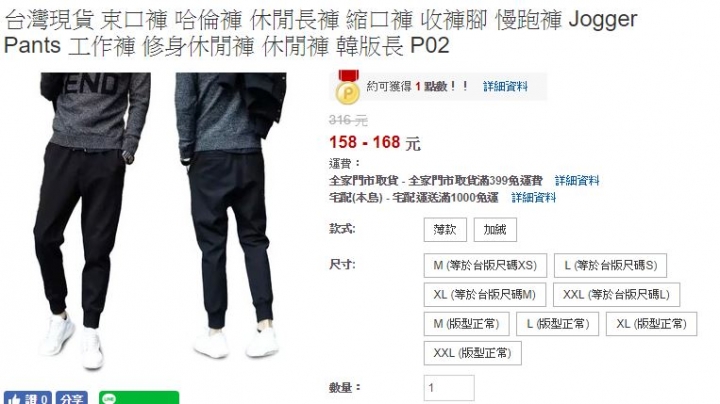Pick size L (版型正常)

(557, 324)
